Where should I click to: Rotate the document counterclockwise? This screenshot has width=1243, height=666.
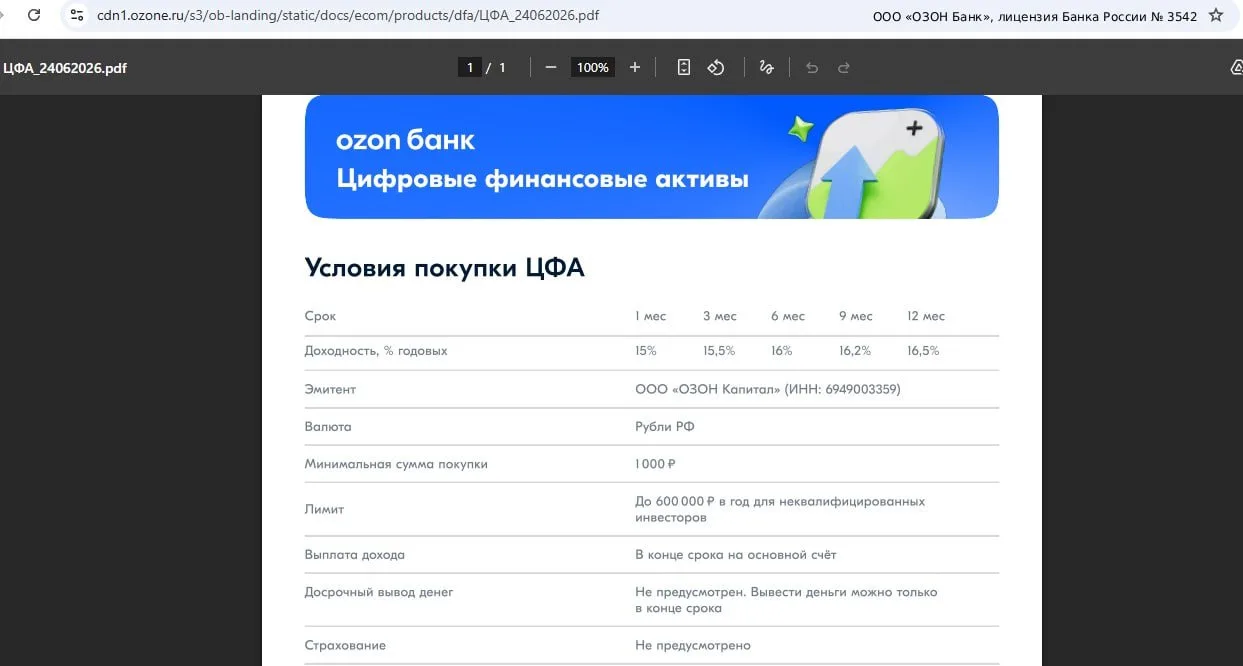click(x=716, y=67)
